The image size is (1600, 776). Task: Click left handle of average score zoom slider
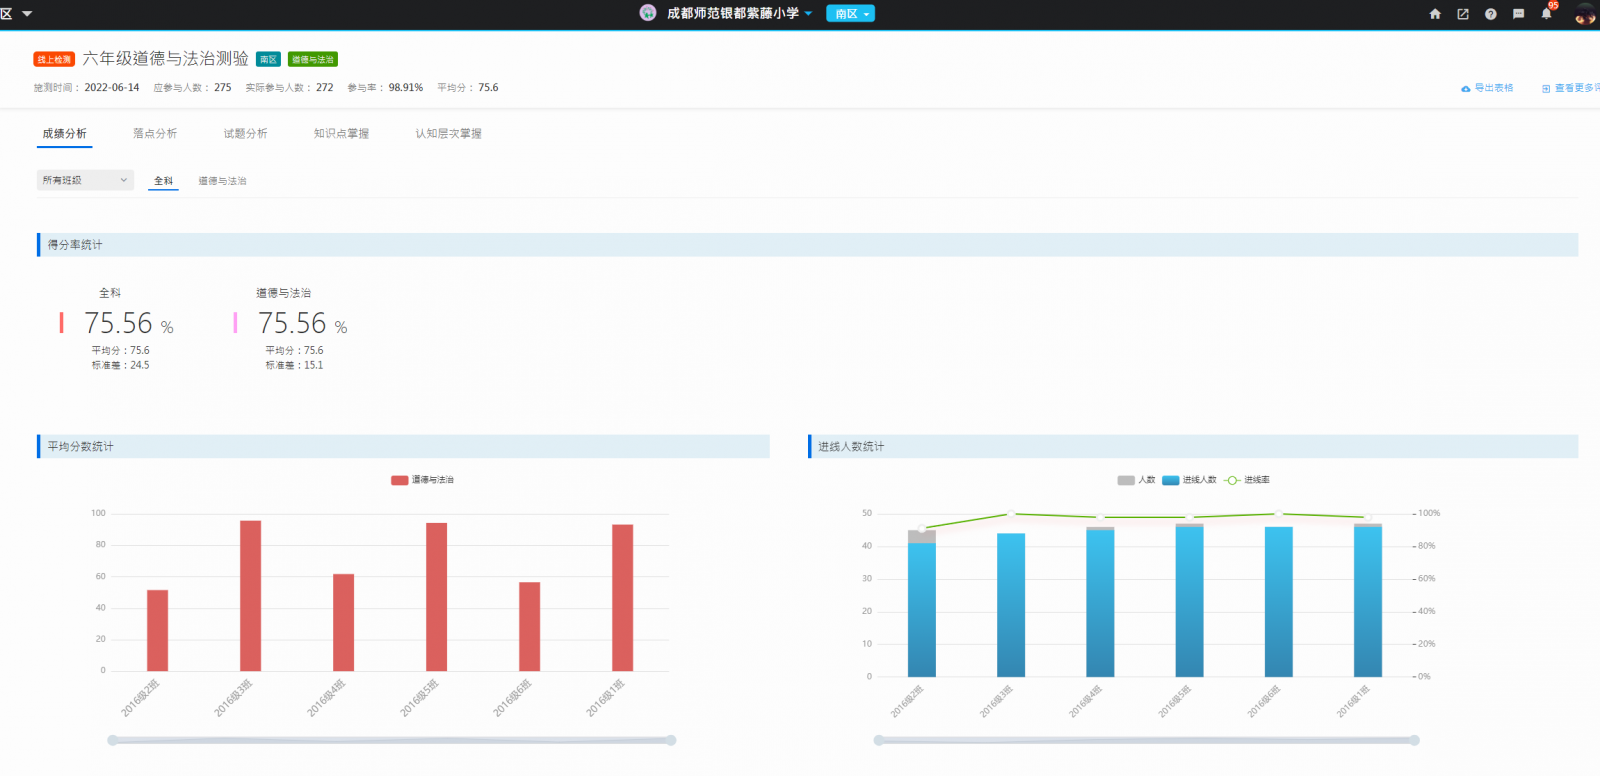113,740
